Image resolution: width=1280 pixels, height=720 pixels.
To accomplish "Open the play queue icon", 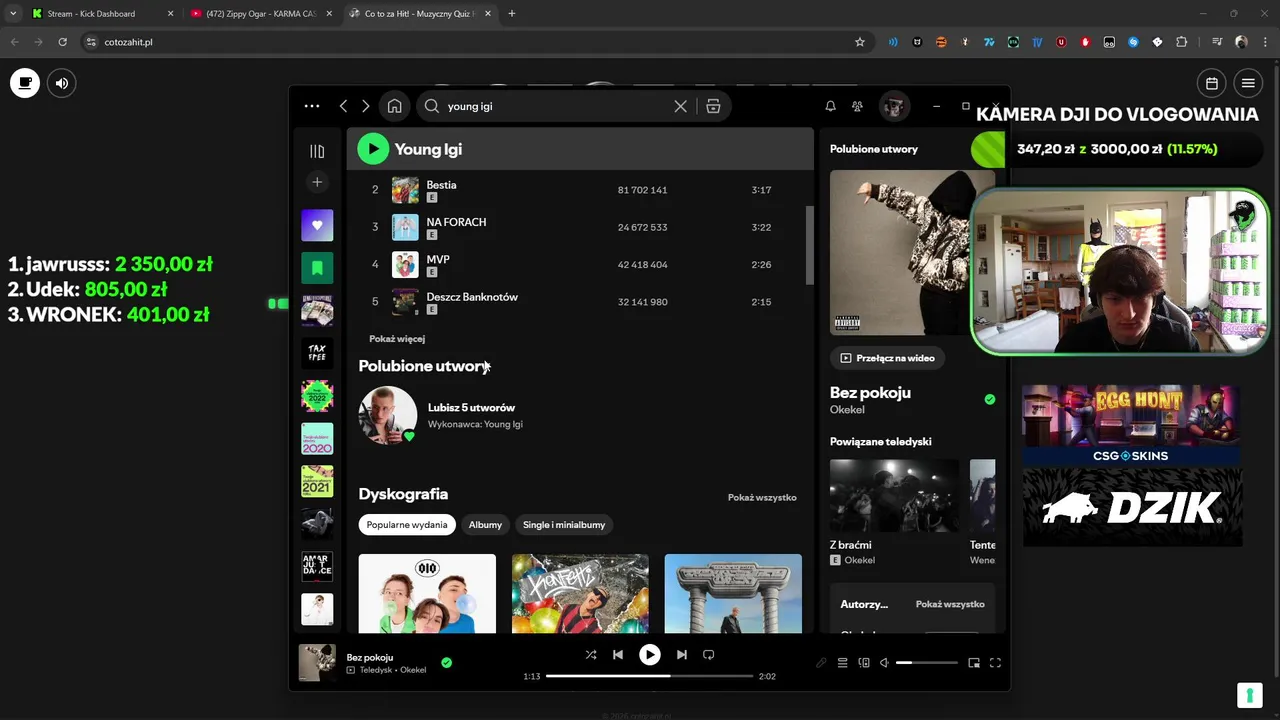I will (x=842, y=663).
